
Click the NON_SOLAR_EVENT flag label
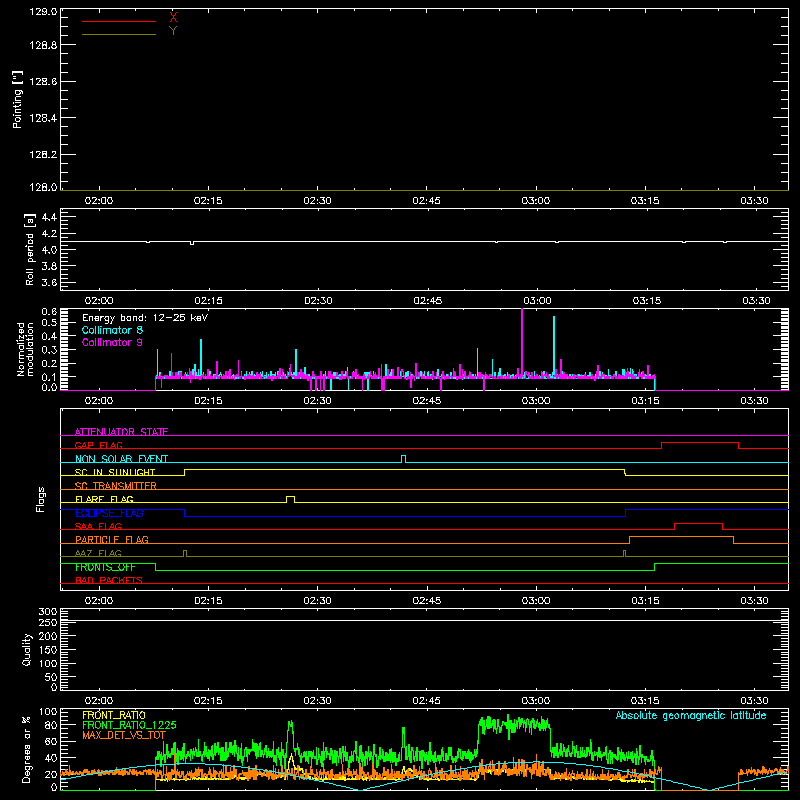click(121, 459)
